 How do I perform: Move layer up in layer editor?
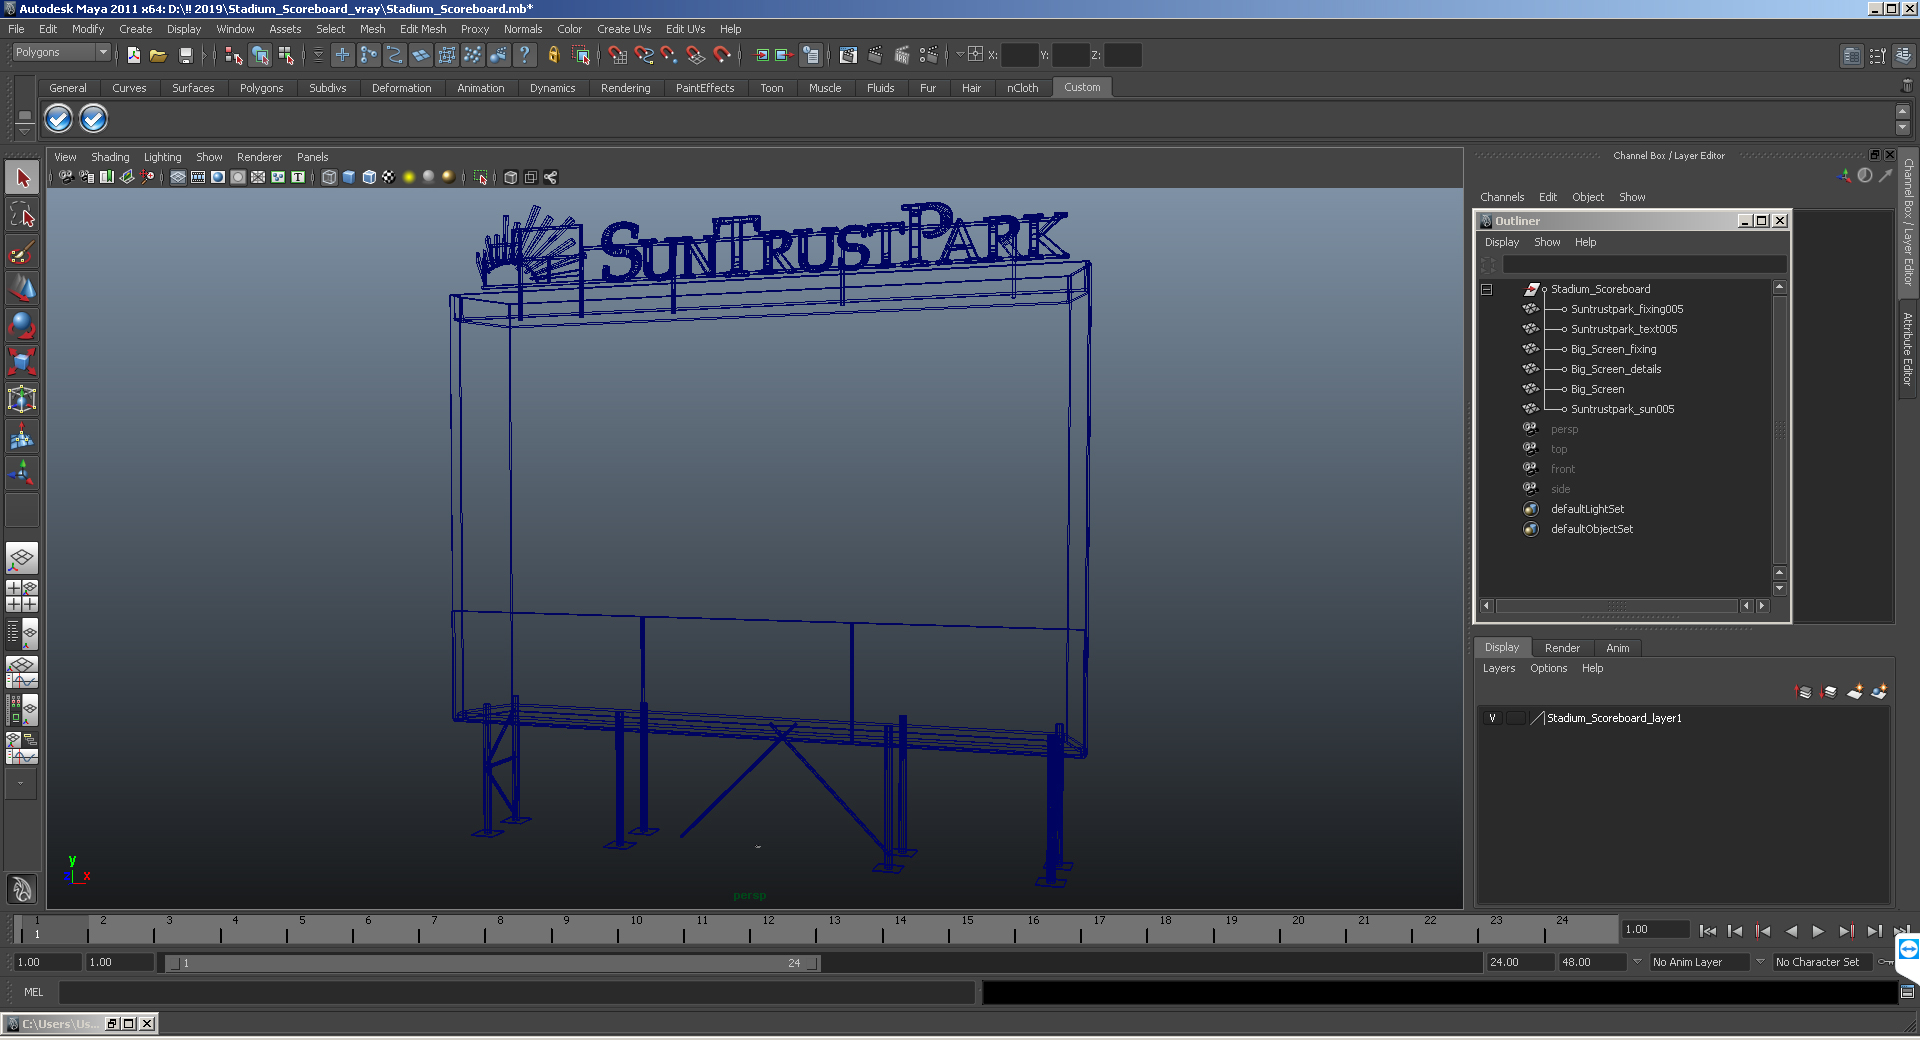click(1804, 692)
